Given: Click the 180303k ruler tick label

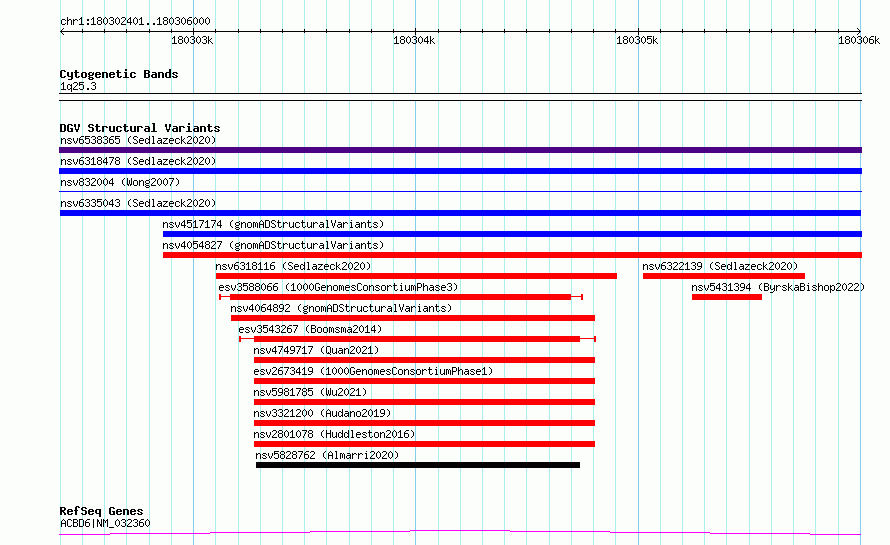Looking at the screenshot, I should [192, 40].
